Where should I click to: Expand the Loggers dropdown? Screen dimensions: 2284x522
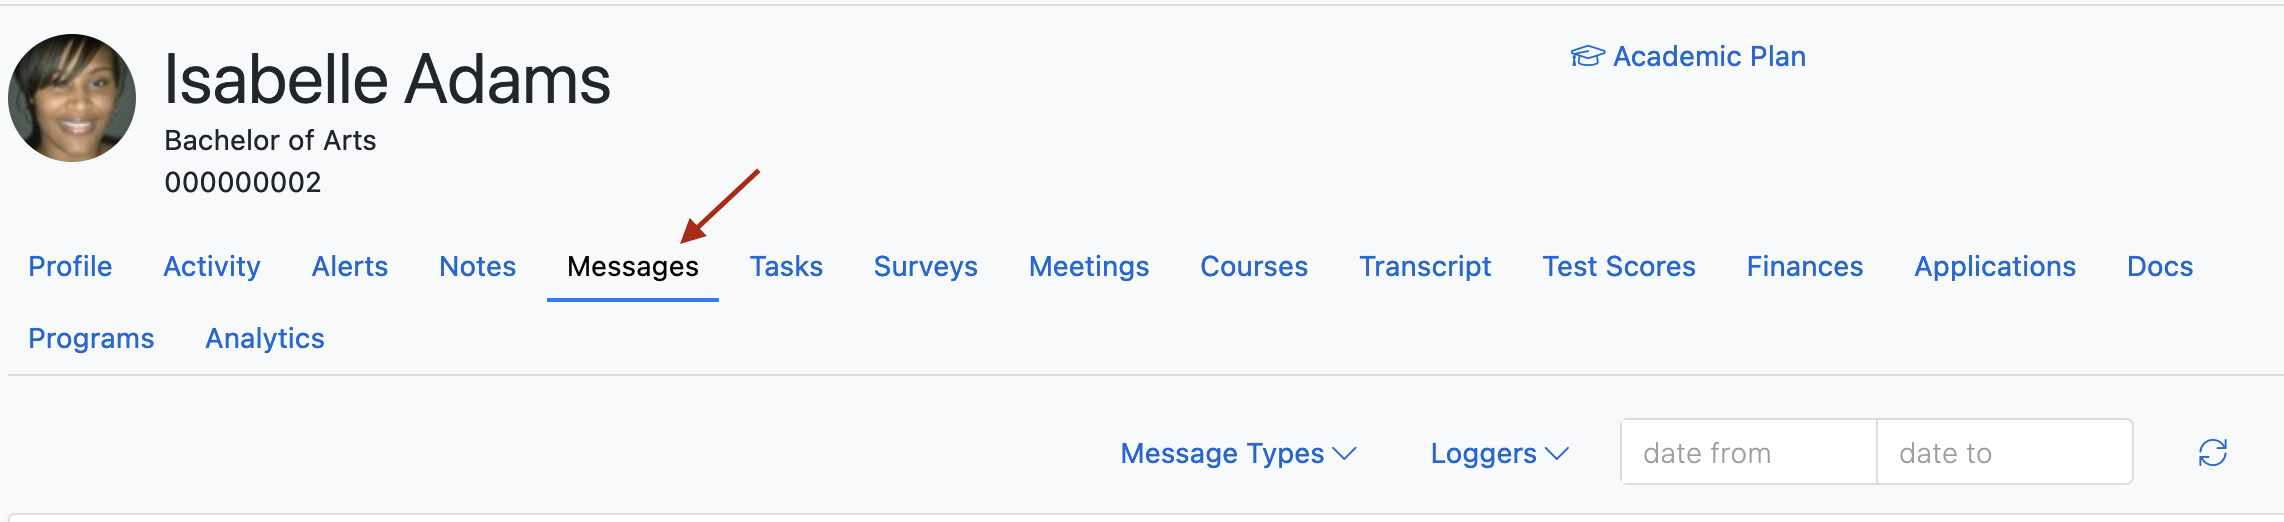1499,453
